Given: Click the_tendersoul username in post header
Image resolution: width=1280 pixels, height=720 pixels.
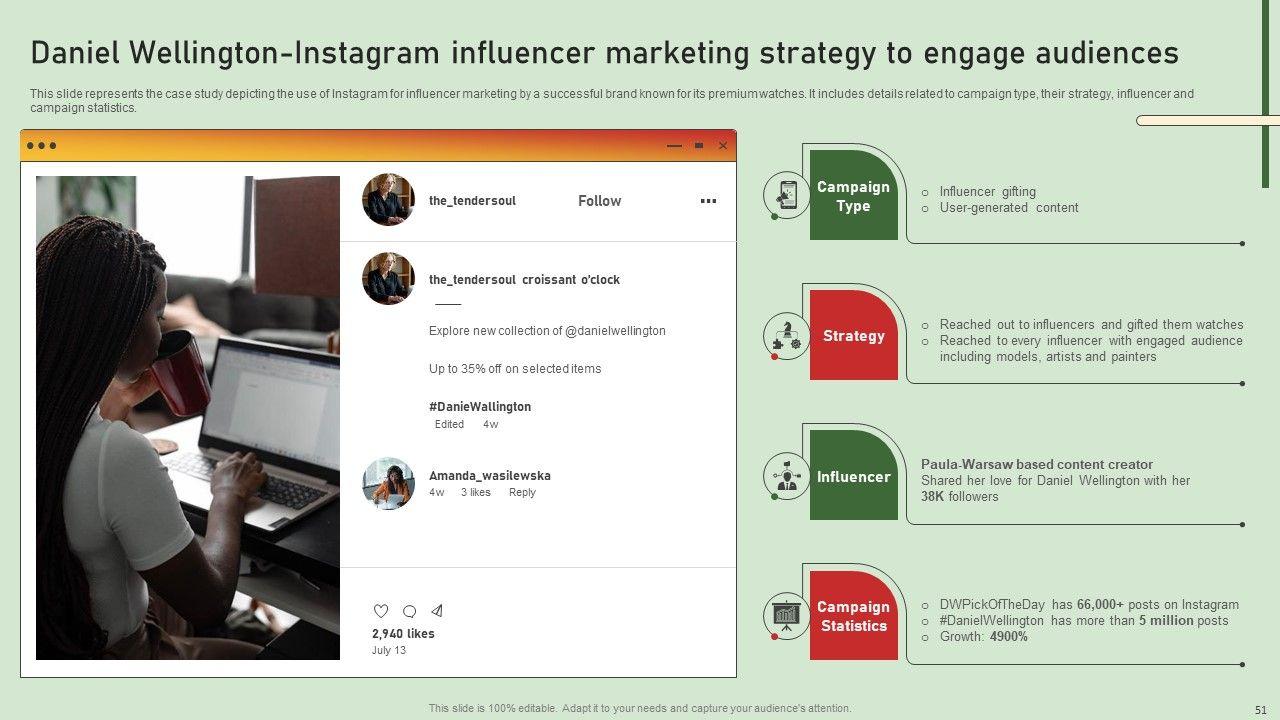Looking at the screenshot, I should 472,201.
